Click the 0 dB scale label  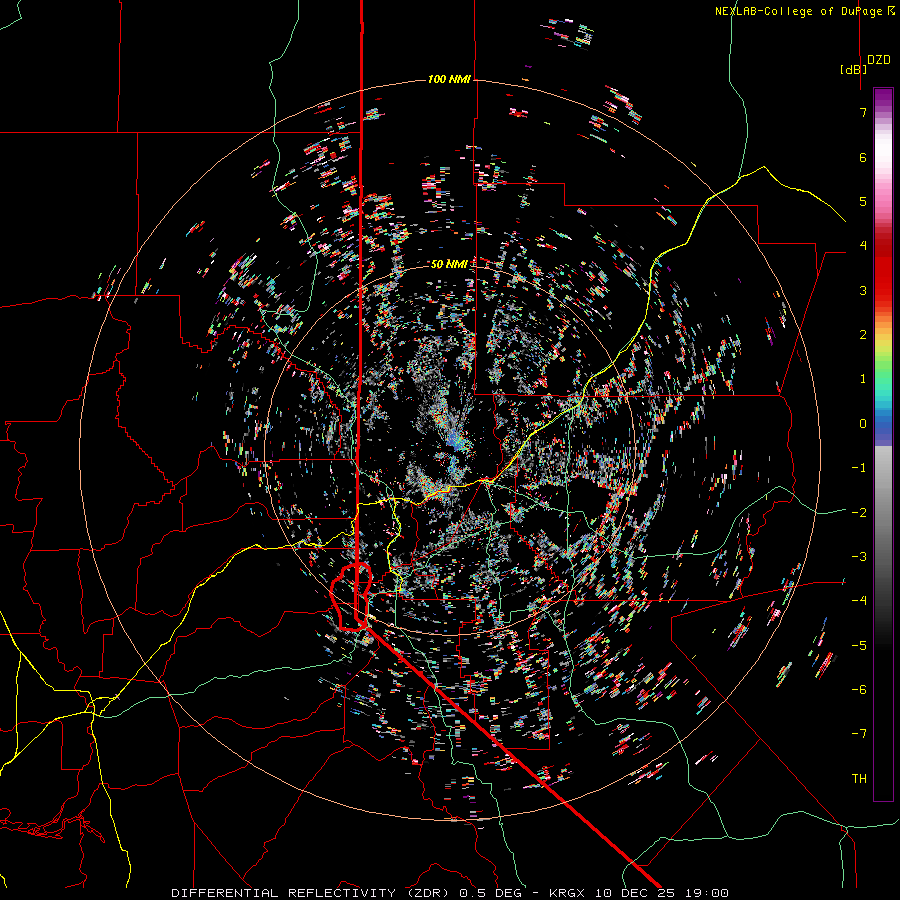coord(863,424)
